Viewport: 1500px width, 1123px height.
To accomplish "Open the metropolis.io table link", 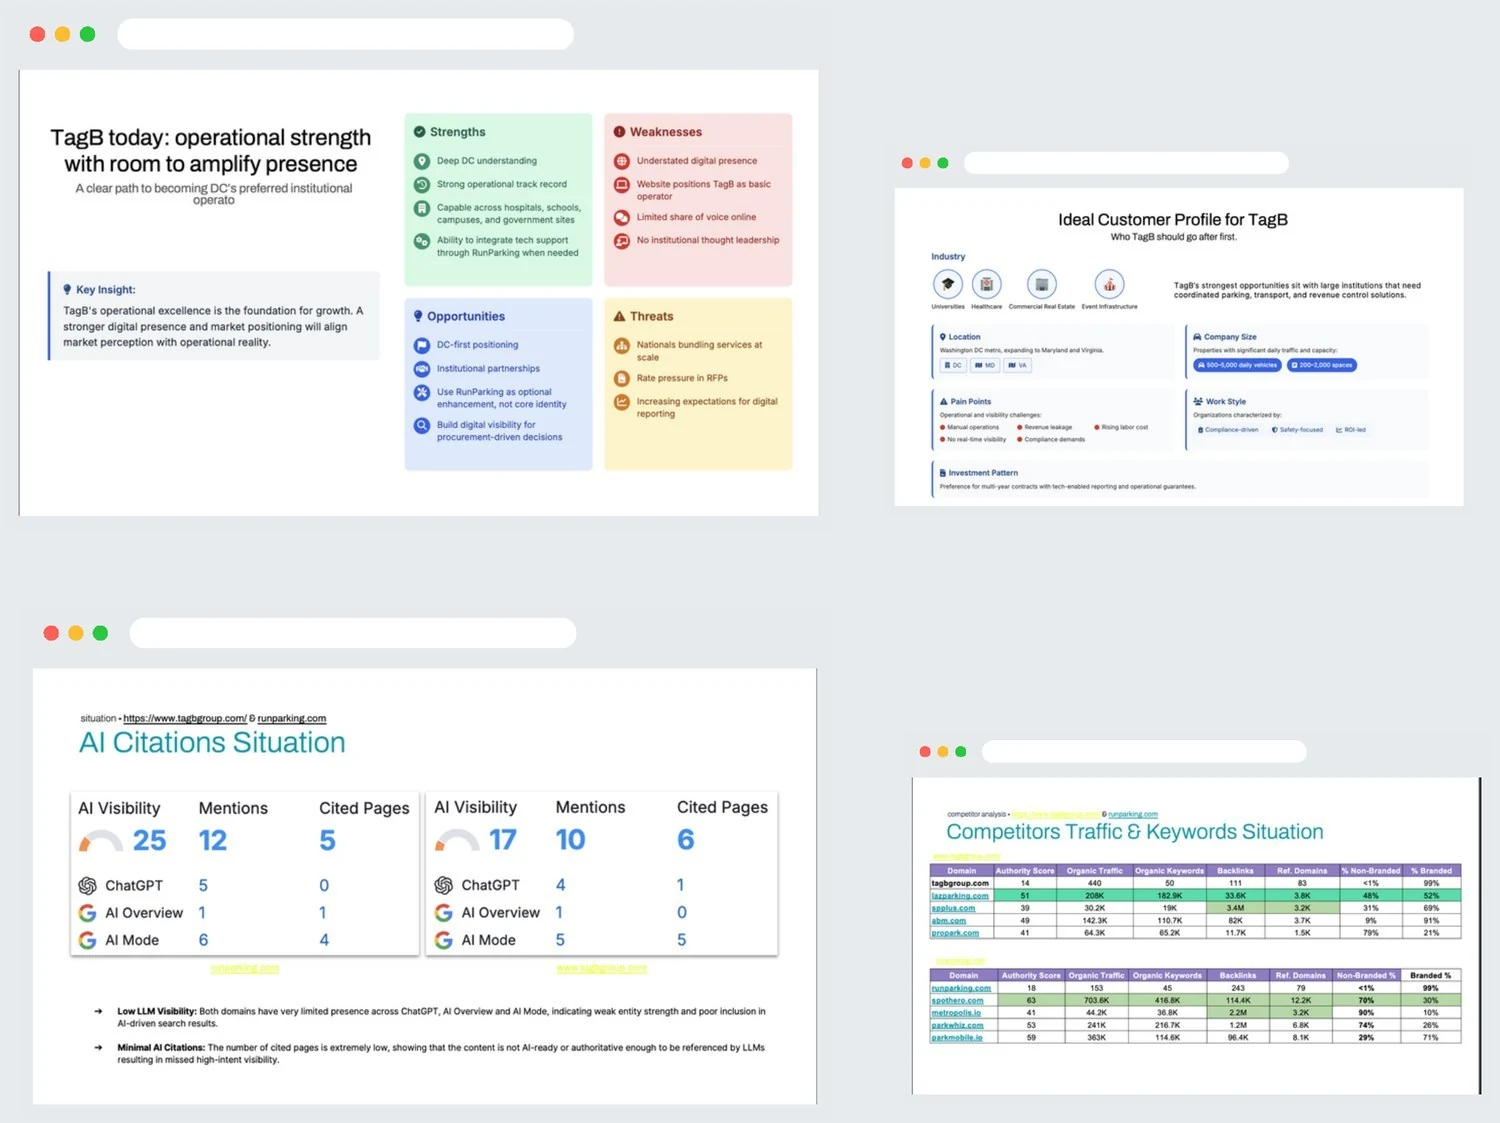I will [957, 1013].
